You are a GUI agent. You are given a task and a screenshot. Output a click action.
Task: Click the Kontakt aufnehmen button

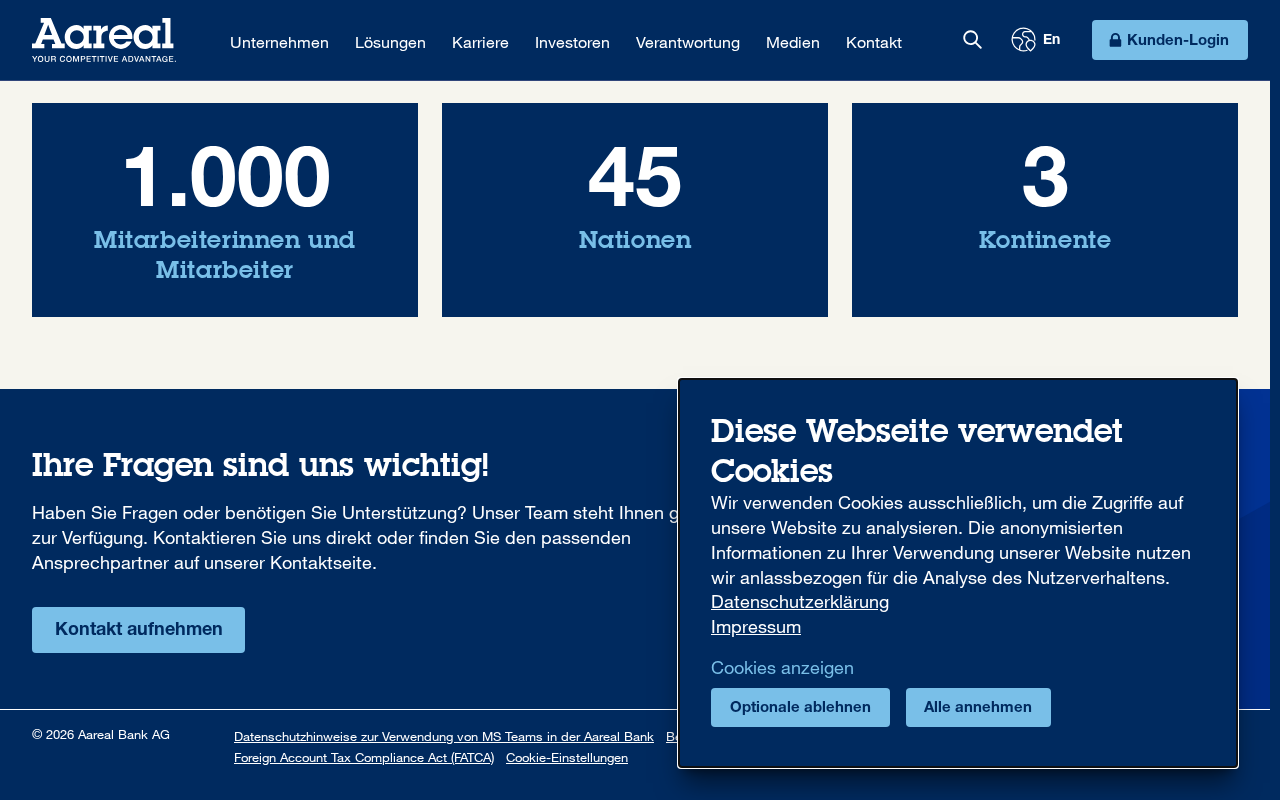click(138, 630)
